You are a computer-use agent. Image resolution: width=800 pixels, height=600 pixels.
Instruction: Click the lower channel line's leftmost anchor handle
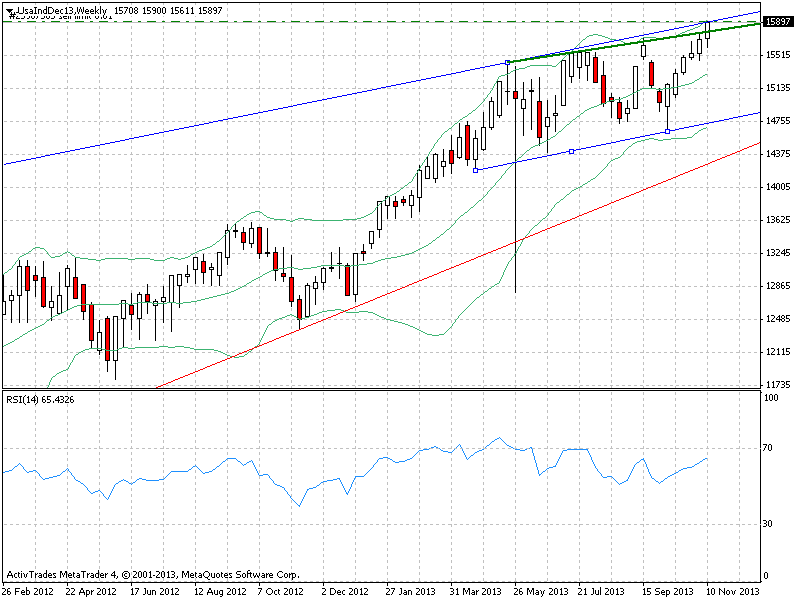476,170
